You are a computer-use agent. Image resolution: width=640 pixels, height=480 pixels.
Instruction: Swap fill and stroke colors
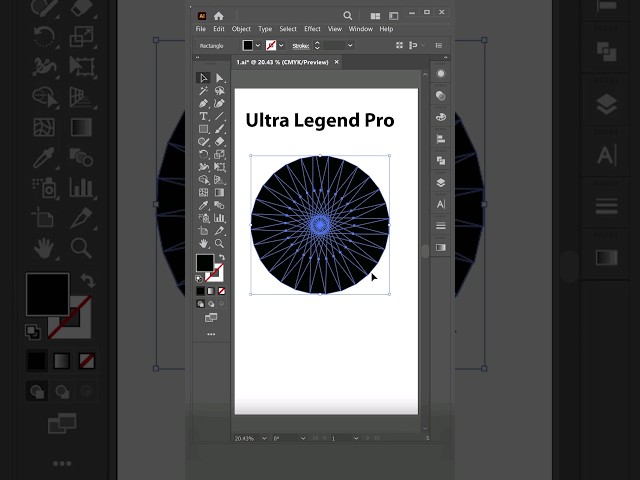point(222,257)
